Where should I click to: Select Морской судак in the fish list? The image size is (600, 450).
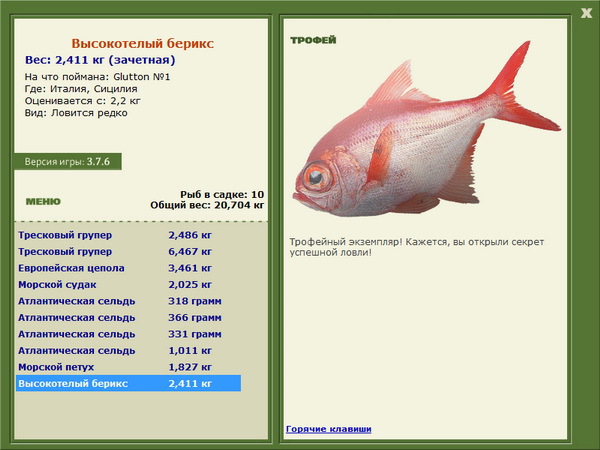pos(129,284)
